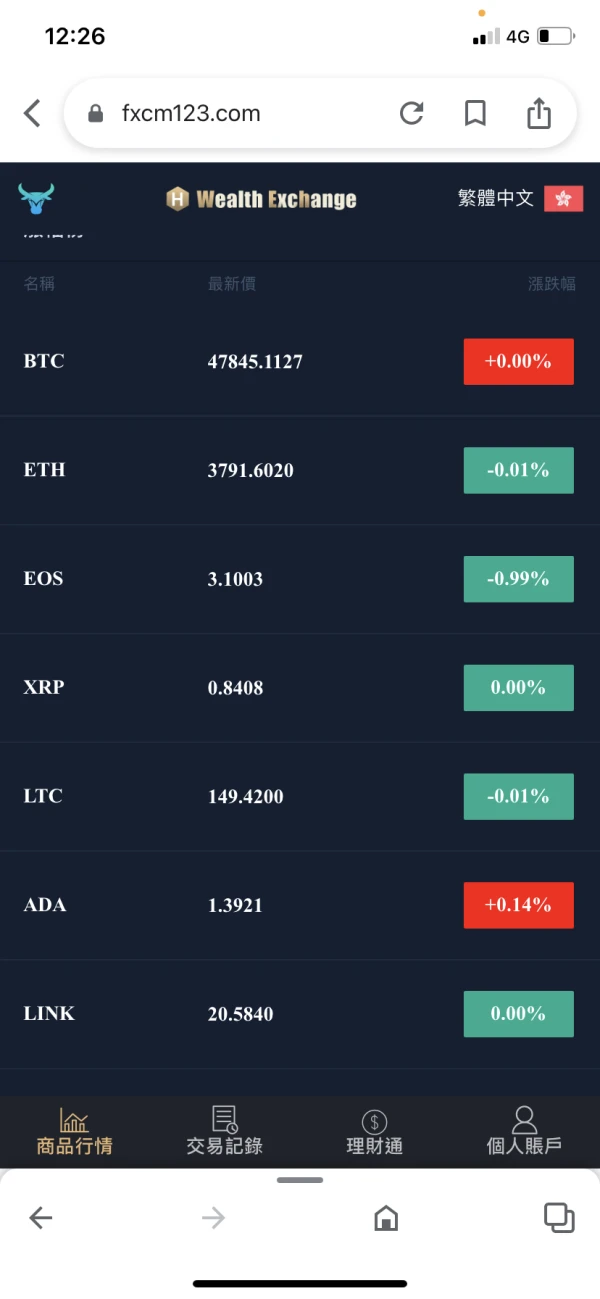
Task: Tap the Hong Kong flag icon
Action: 563,198
